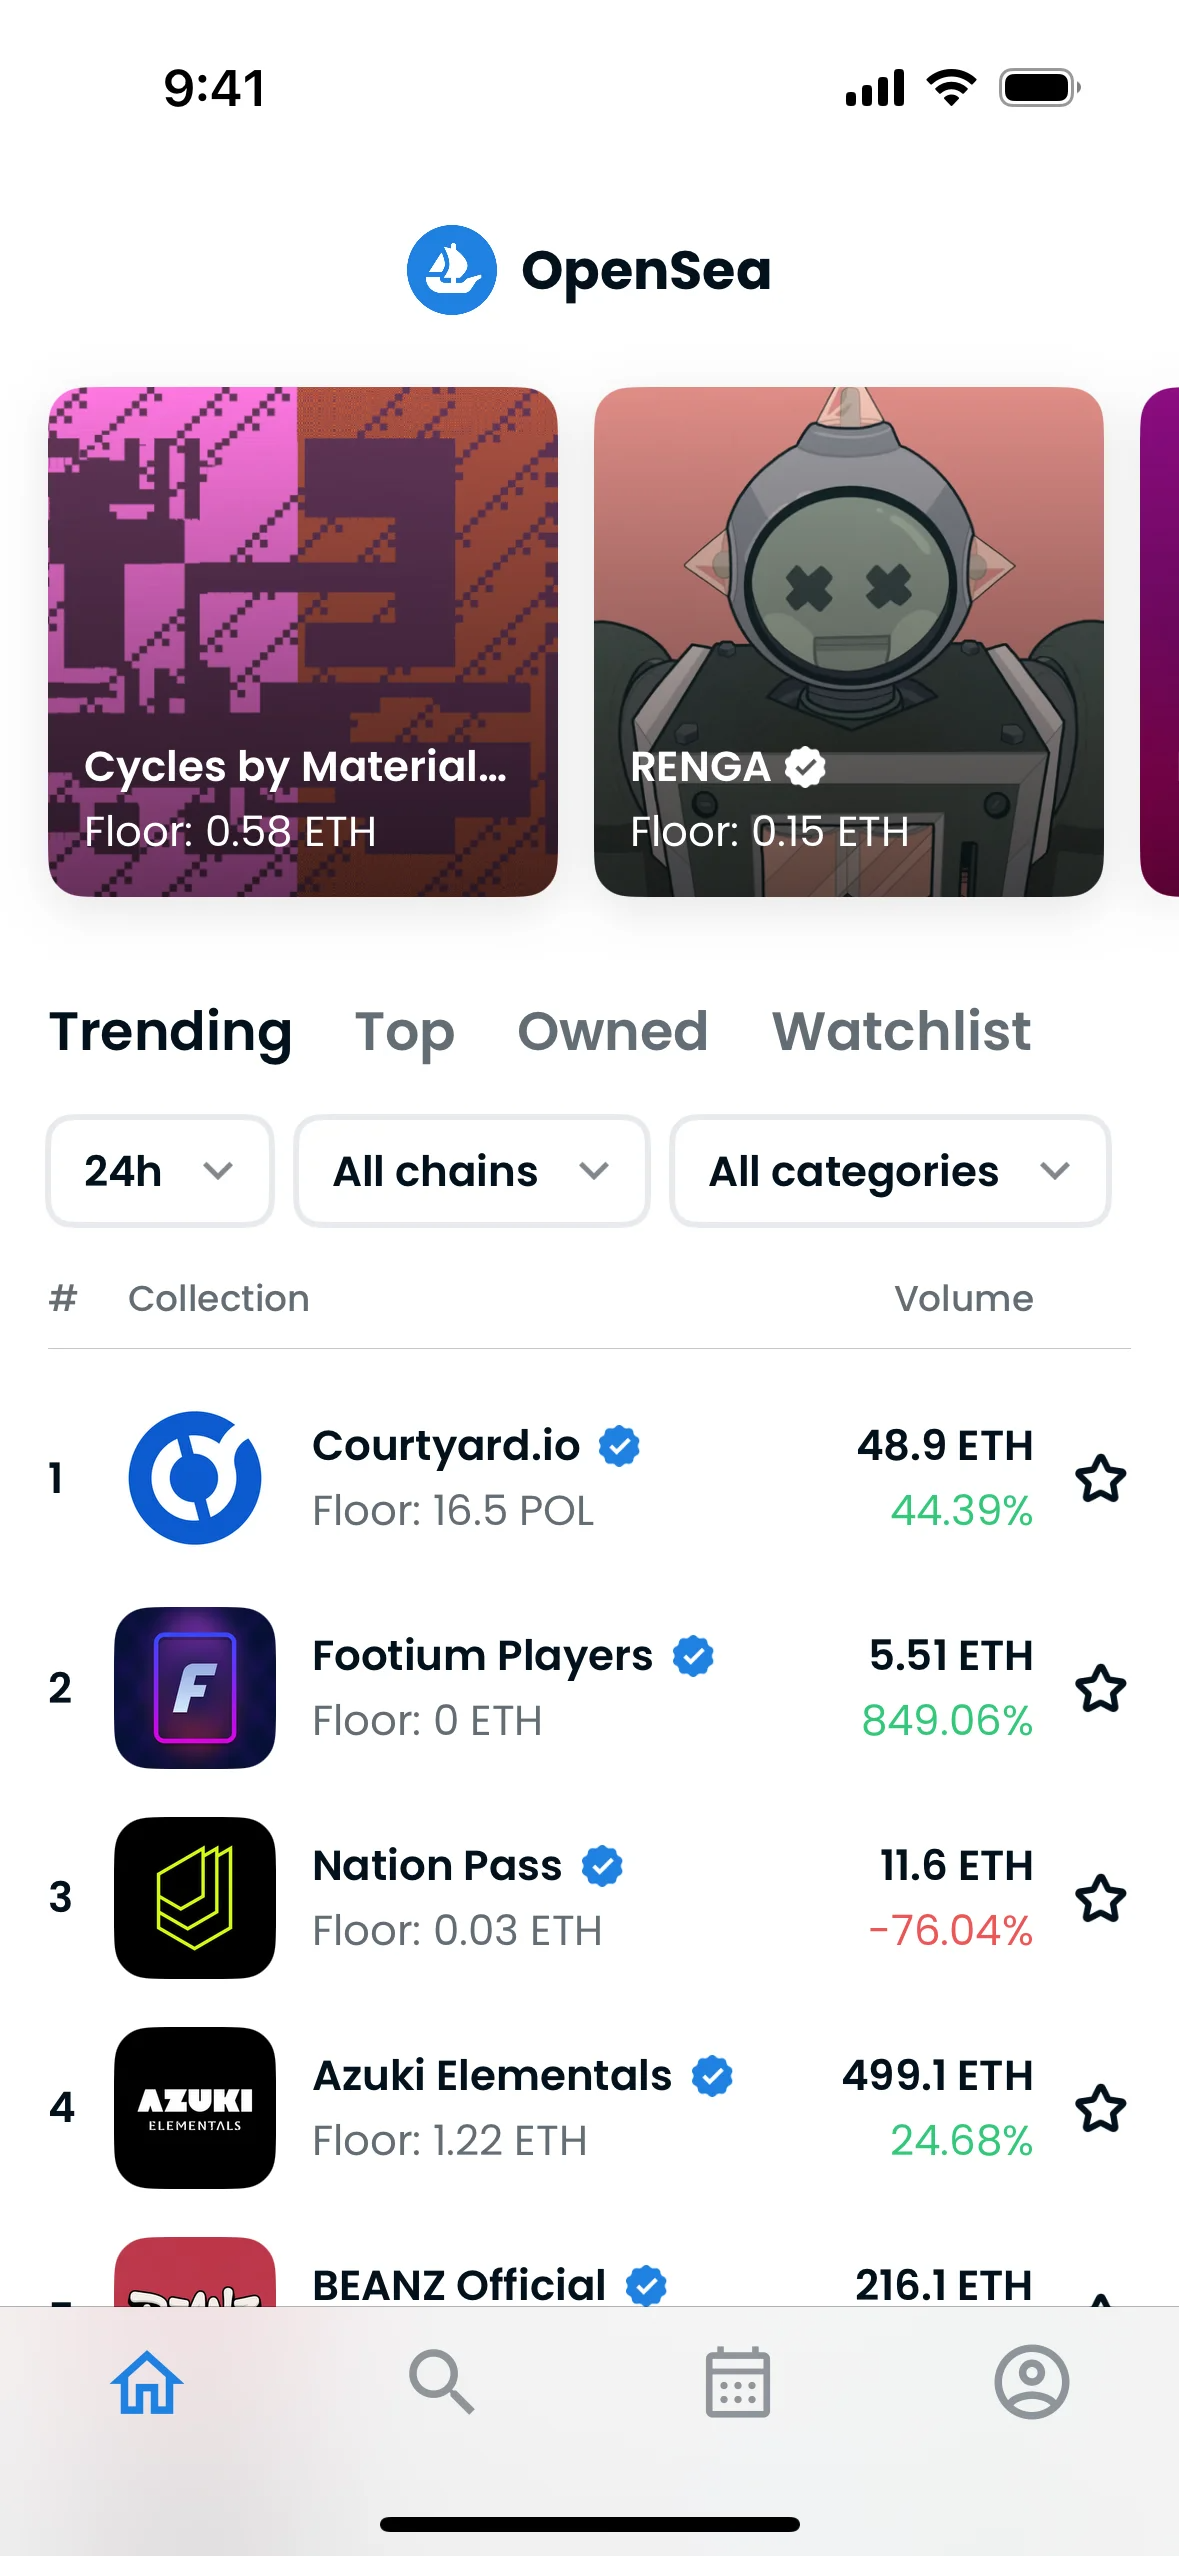The image size is (1179, 2556).
Task: Switch to the Watchlist tab
Action: [900, 1032]
